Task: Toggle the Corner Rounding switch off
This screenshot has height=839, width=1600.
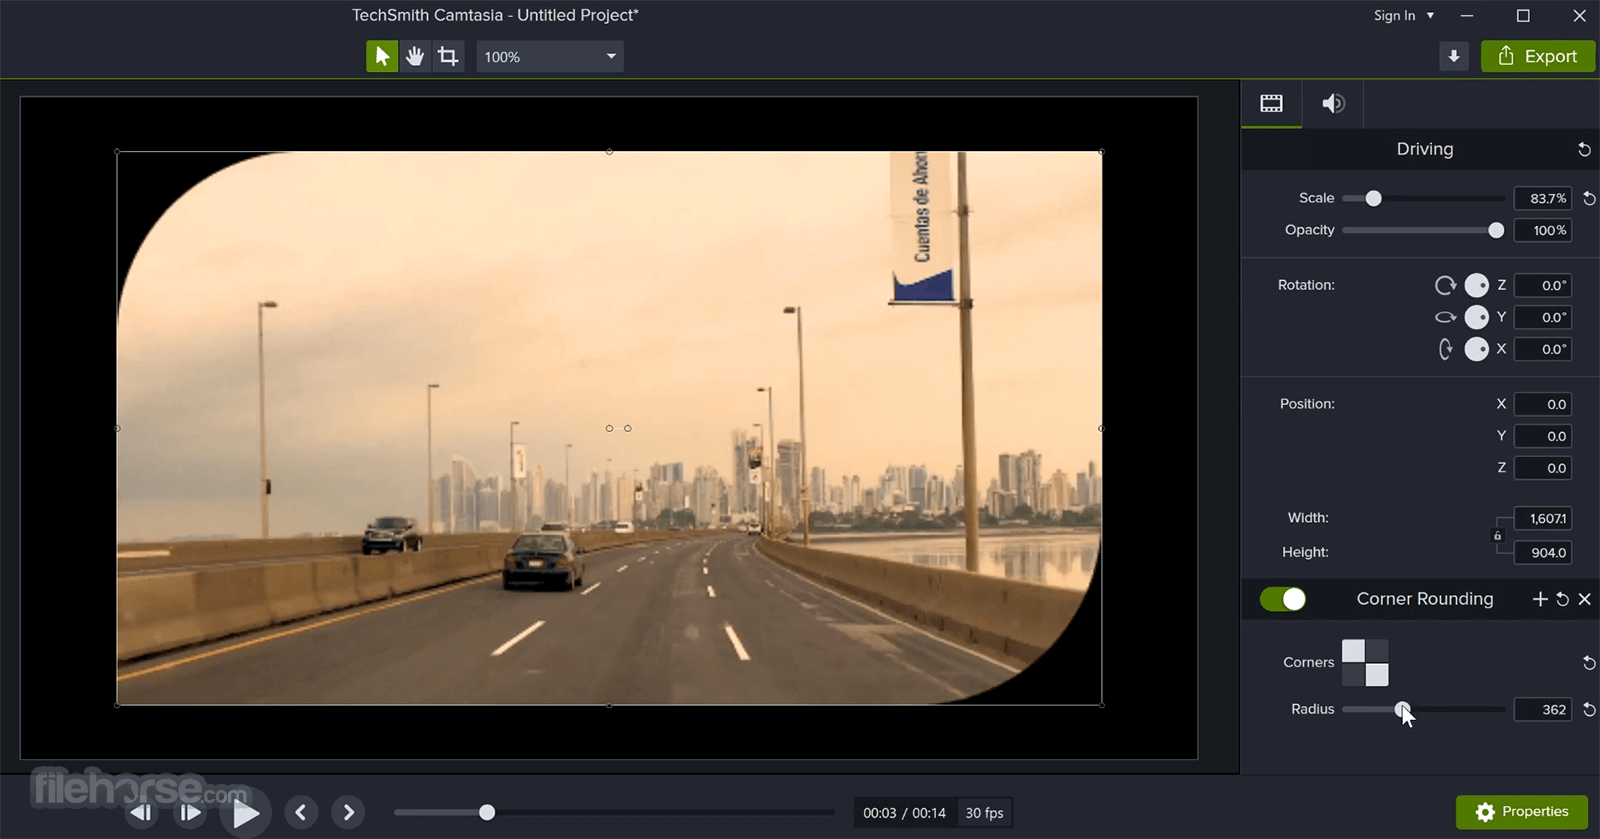Action: click(x=1283, y=599)
